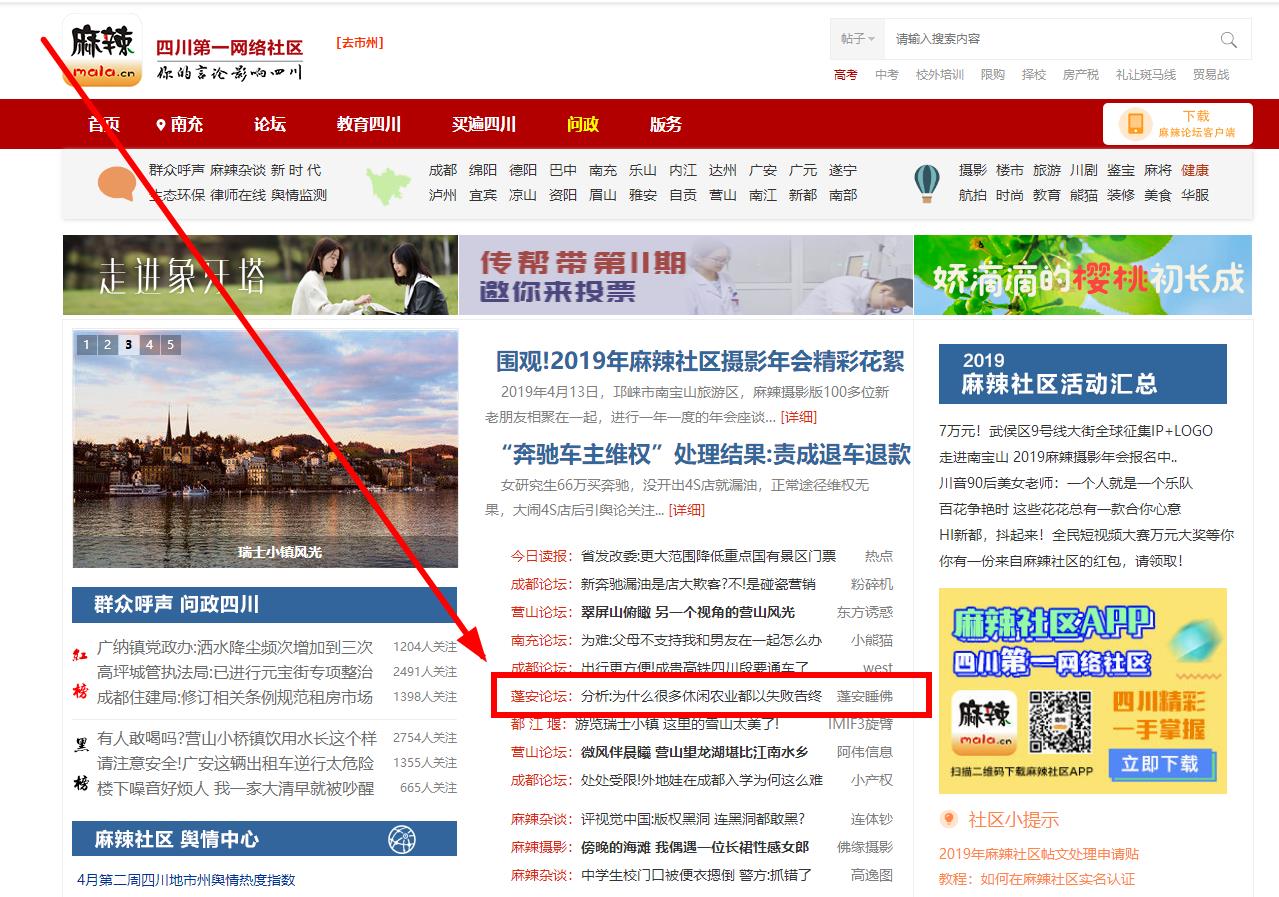Open 首页 in the red navigation bar
This screenshot has width=1279, height=897.
click(104, 124)
